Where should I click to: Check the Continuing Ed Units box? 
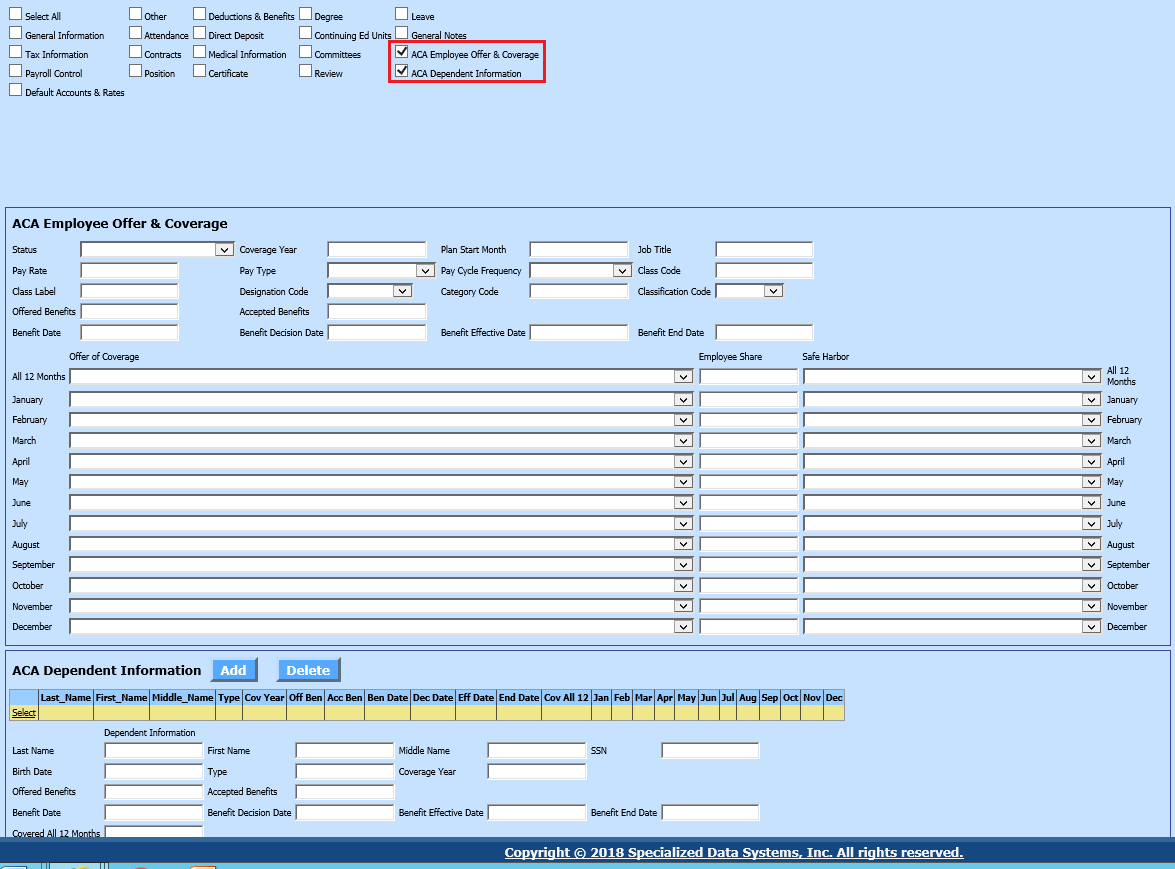click(305, 34)
